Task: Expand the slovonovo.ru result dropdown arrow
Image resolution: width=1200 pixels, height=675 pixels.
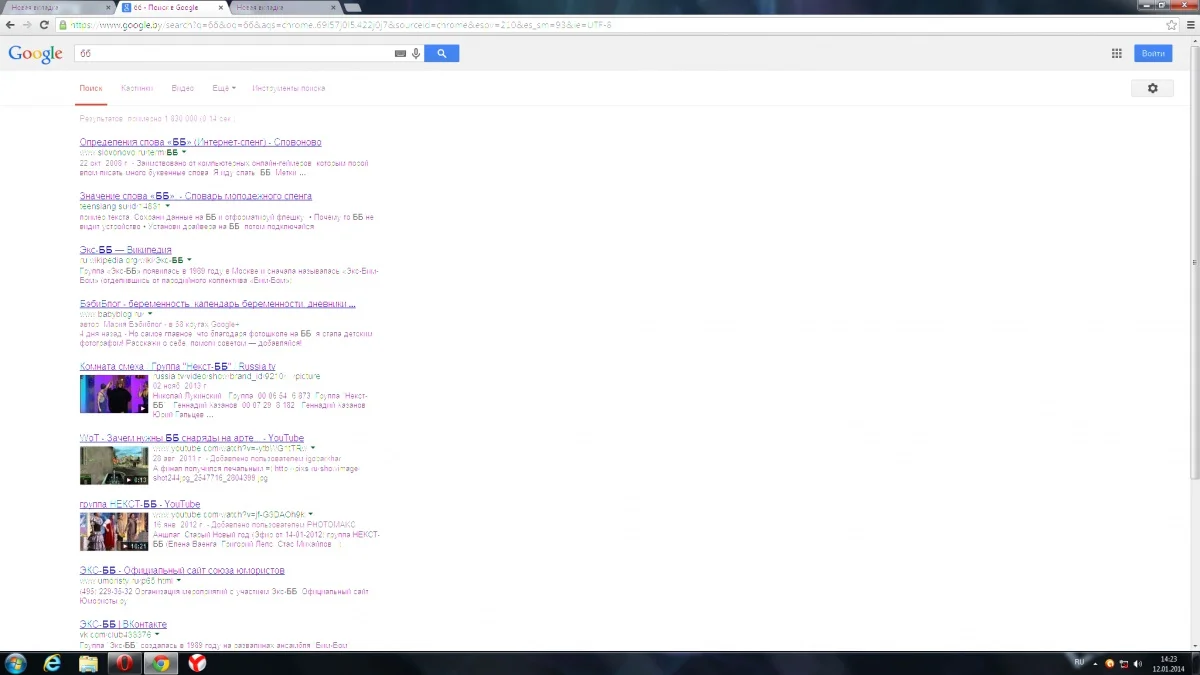Action: click(x=185, y=152)
